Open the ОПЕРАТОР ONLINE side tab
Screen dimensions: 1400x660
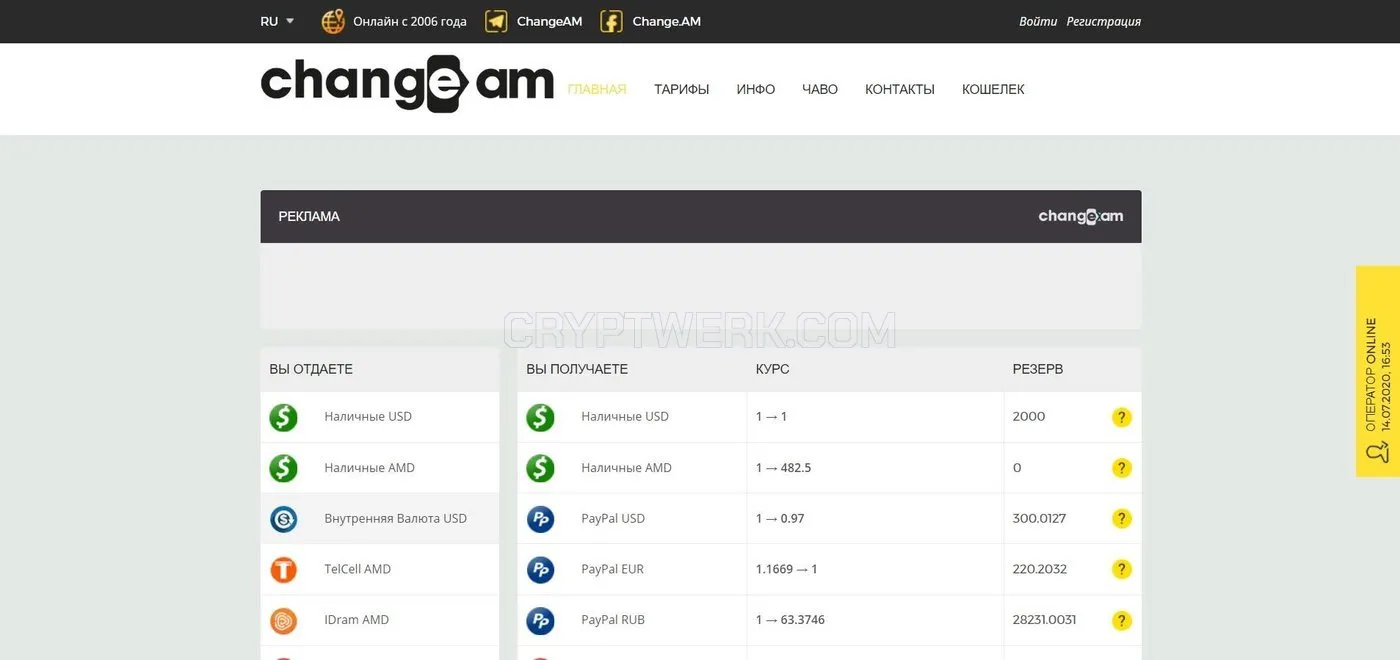point(1378,371)
